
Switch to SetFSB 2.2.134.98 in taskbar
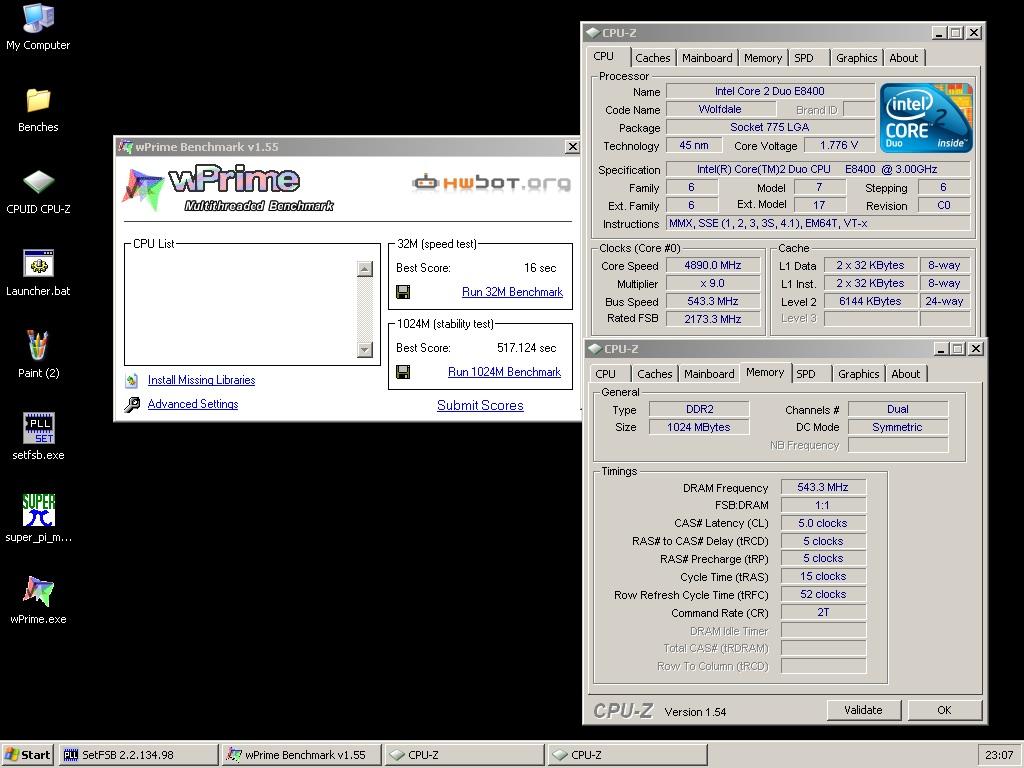tap(138, 755)
